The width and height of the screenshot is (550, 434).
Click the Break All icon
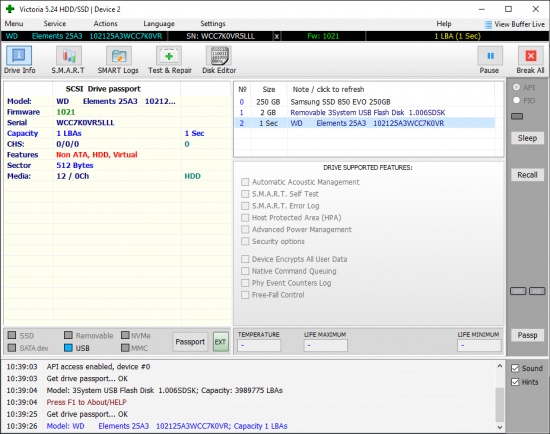coord(531,56)
